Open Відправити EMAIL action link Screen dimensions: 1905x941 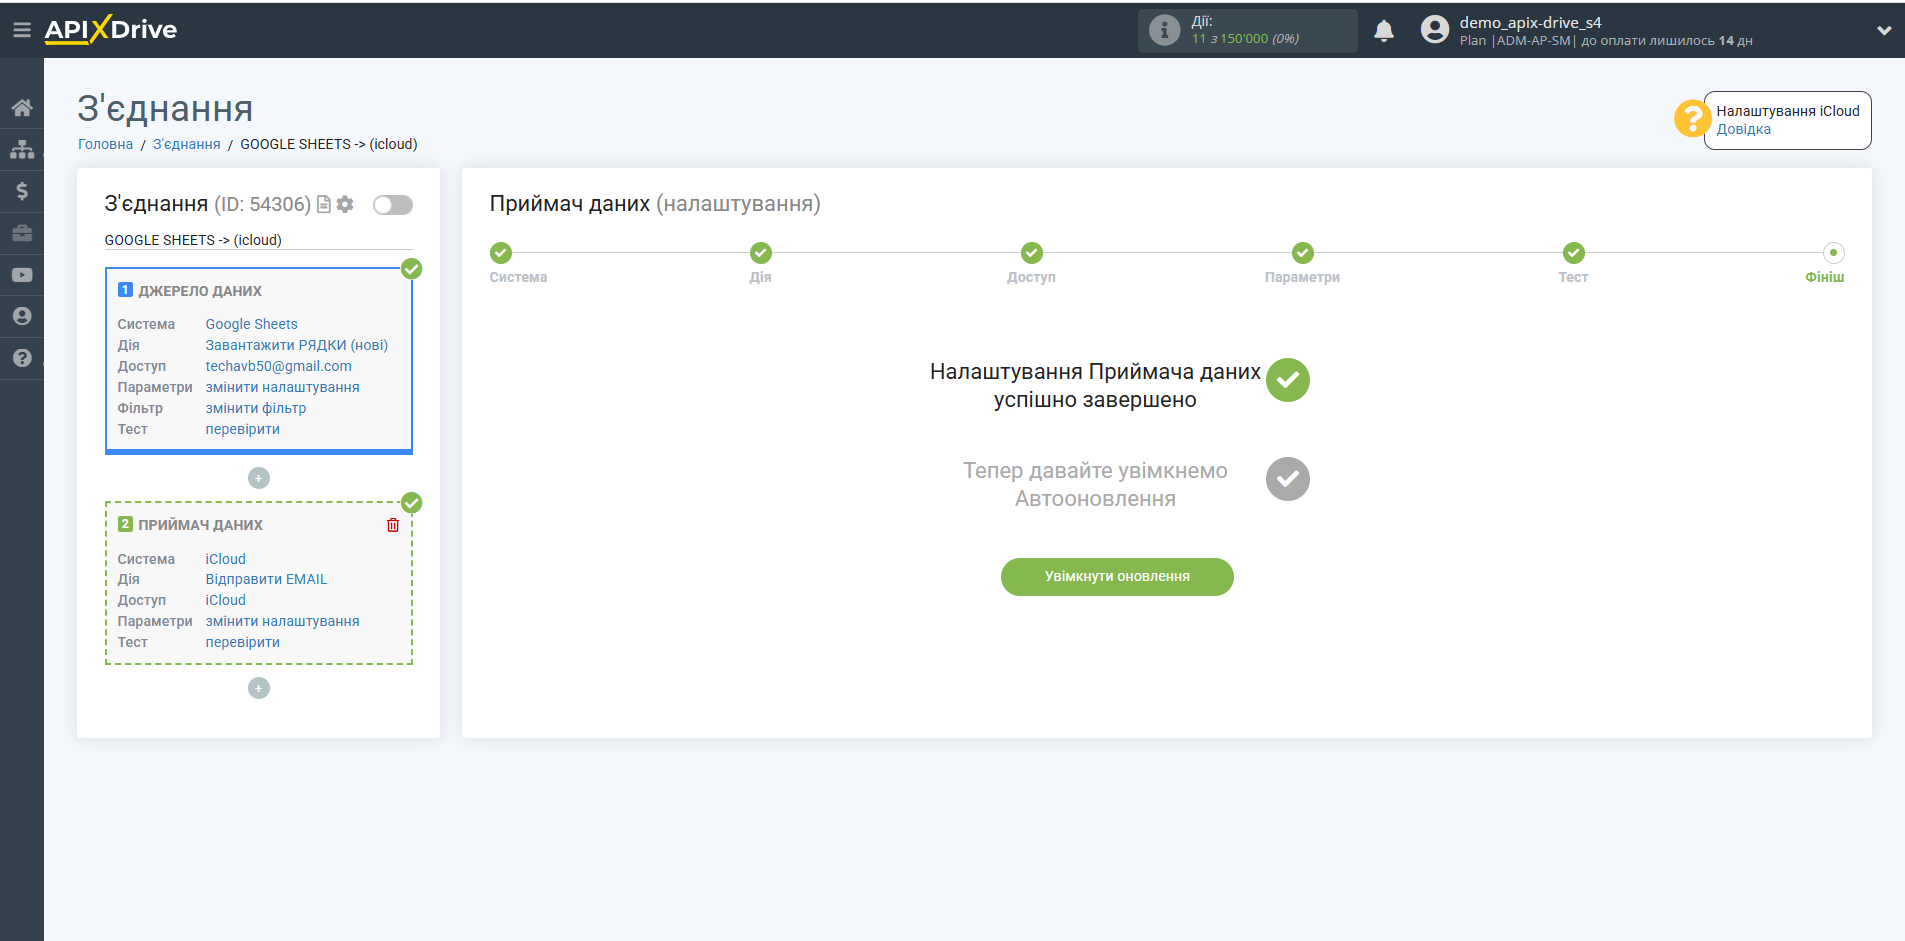(267, 579)
